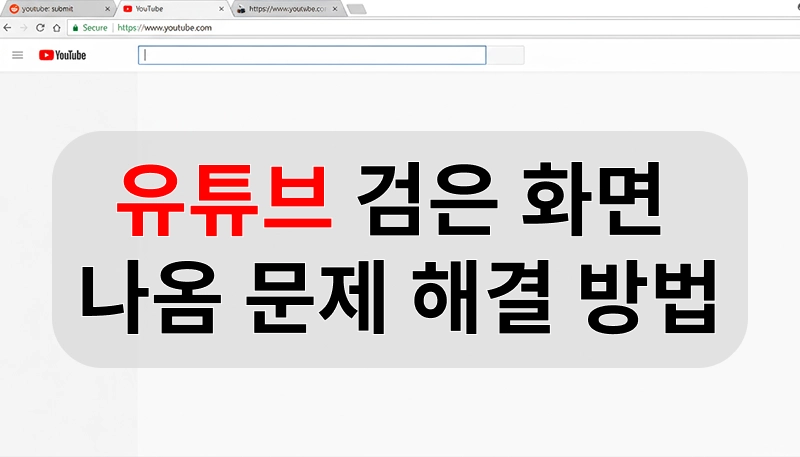The height and width of the screenshot is (457, 800).
Task: Open the YouTube hamburger guide menu
Action: pyautogui.click(x=17, y=55)
